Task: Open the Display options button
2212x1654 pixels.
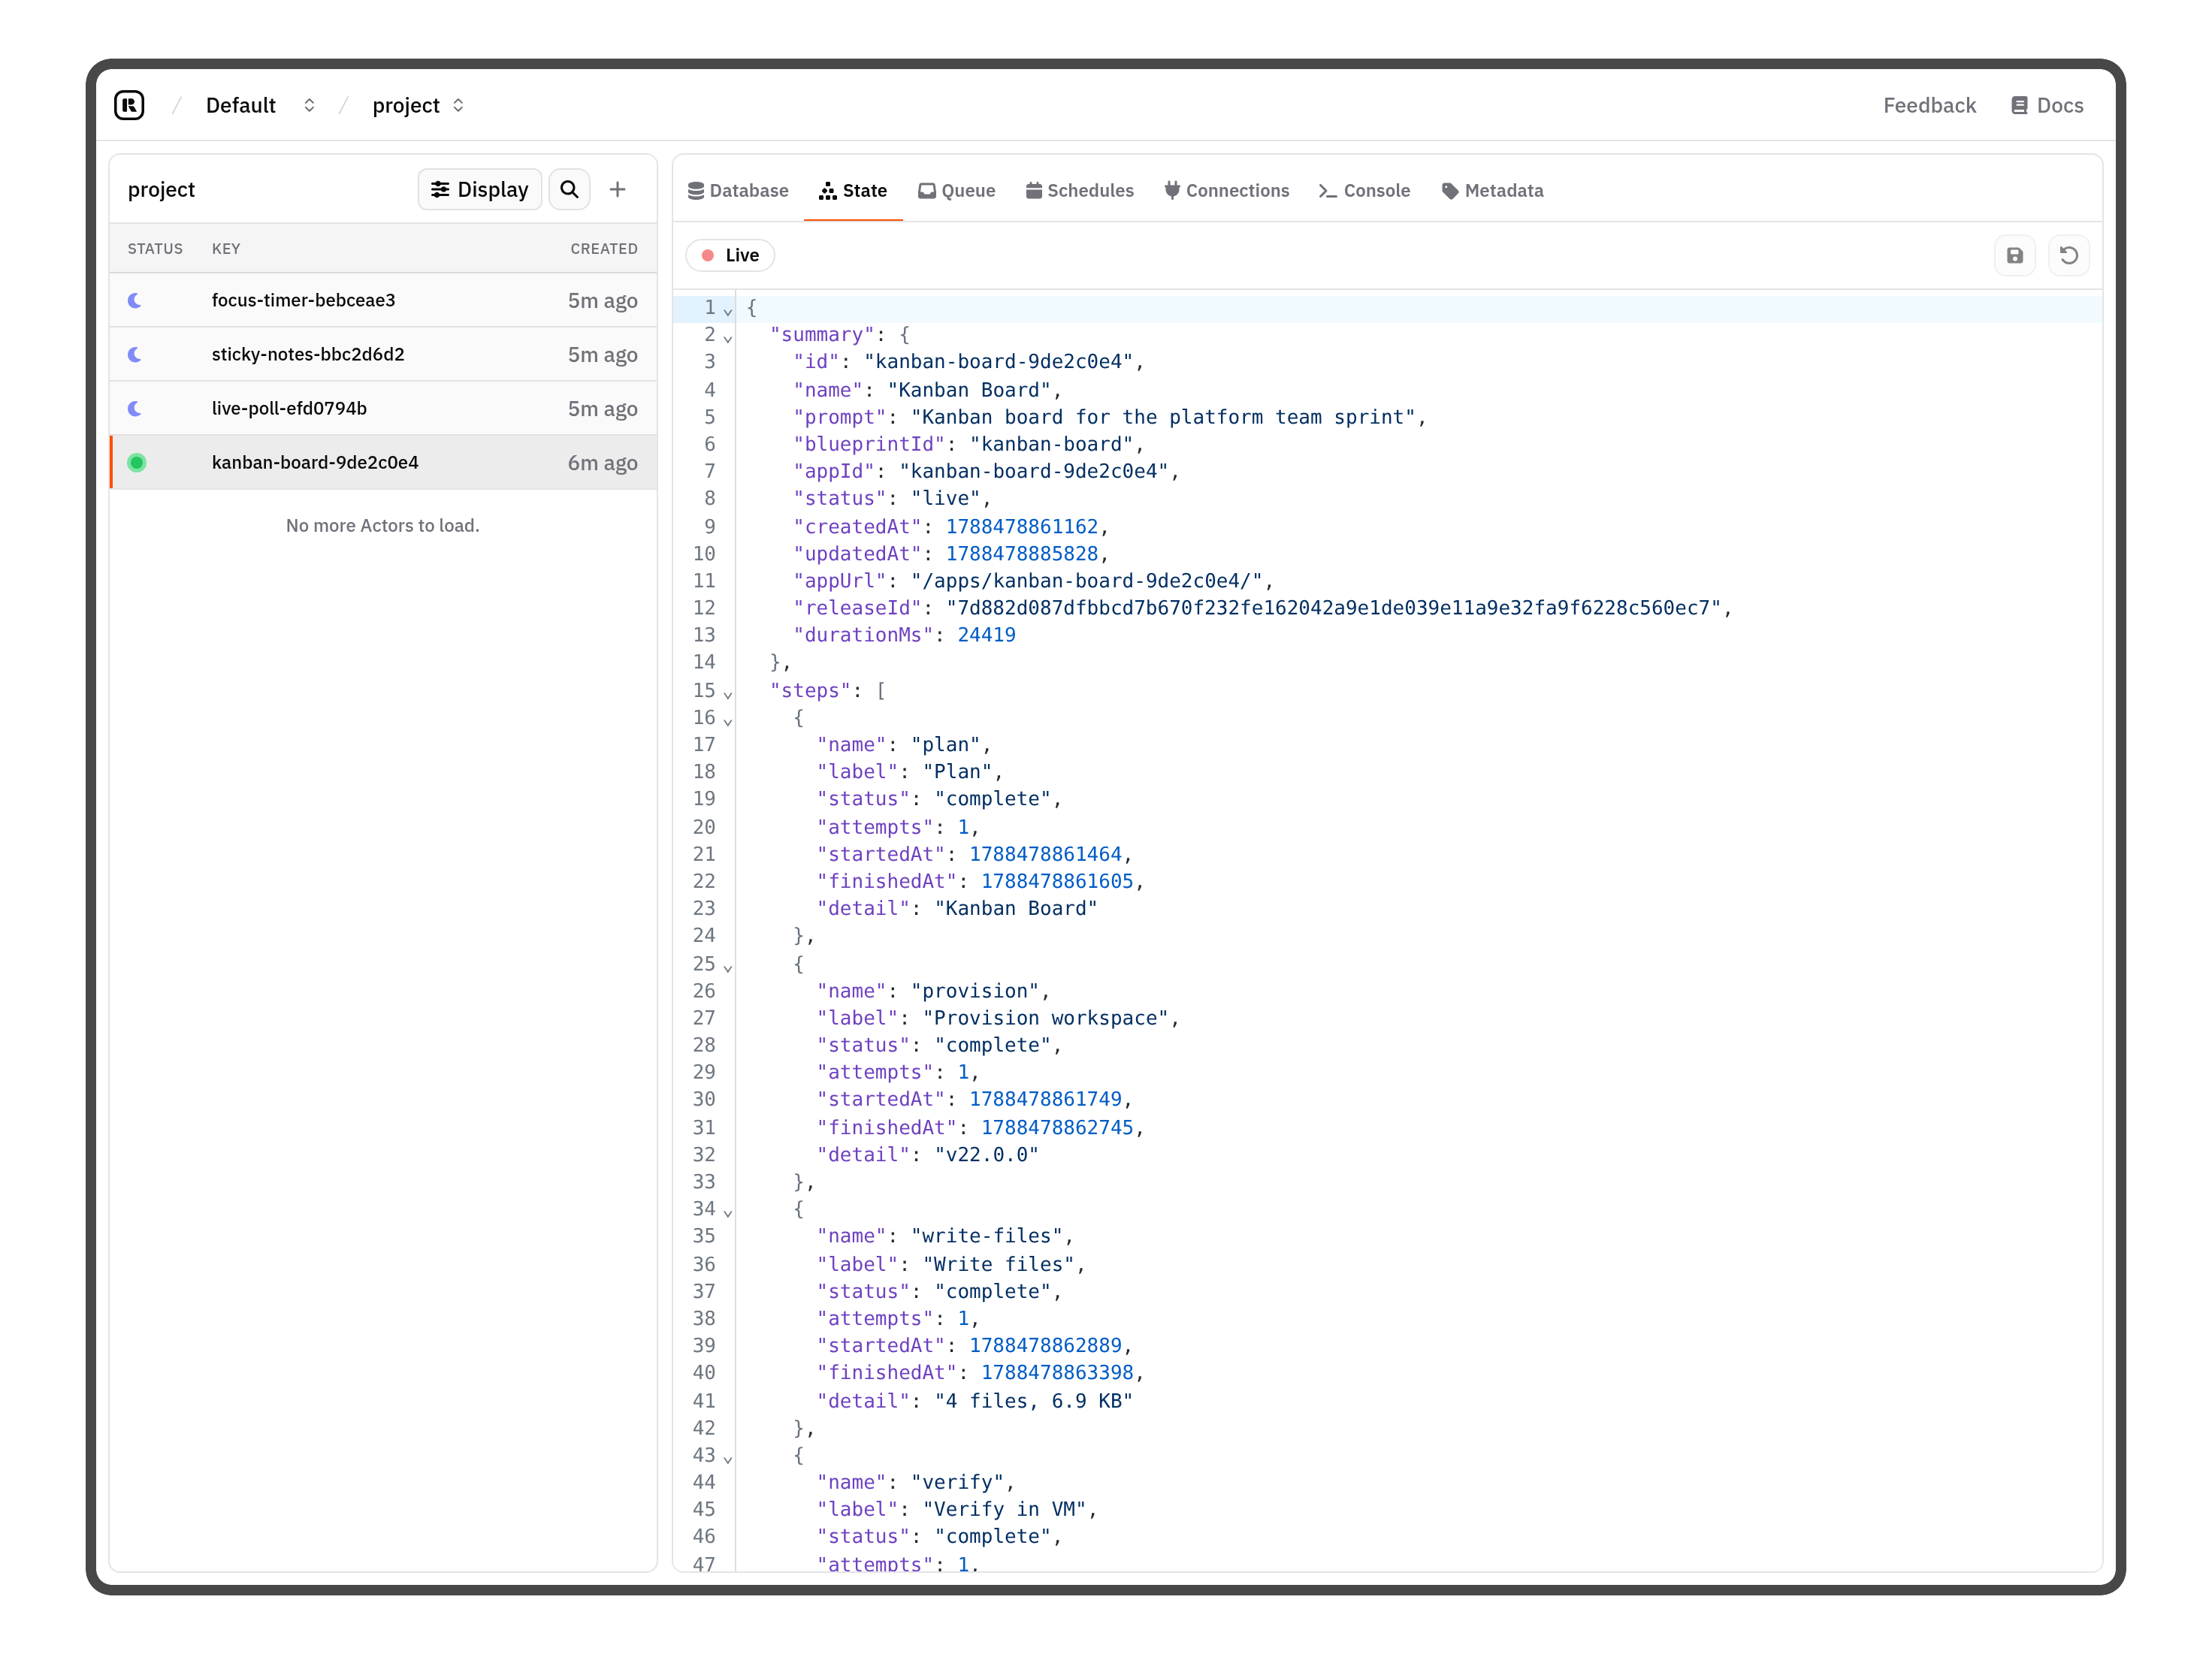Action: coord(479,189)
